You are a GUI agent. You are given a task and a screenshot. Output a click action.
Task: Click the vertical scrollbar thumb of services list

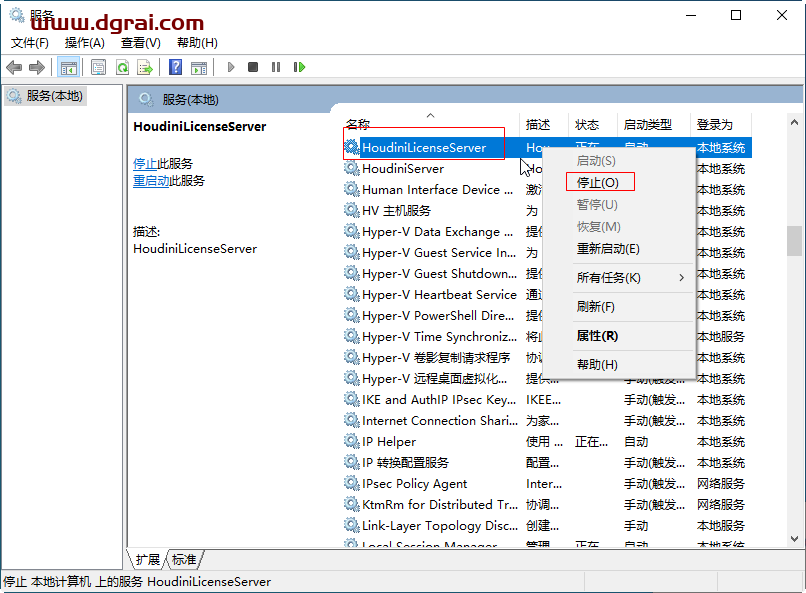(794, 241)
